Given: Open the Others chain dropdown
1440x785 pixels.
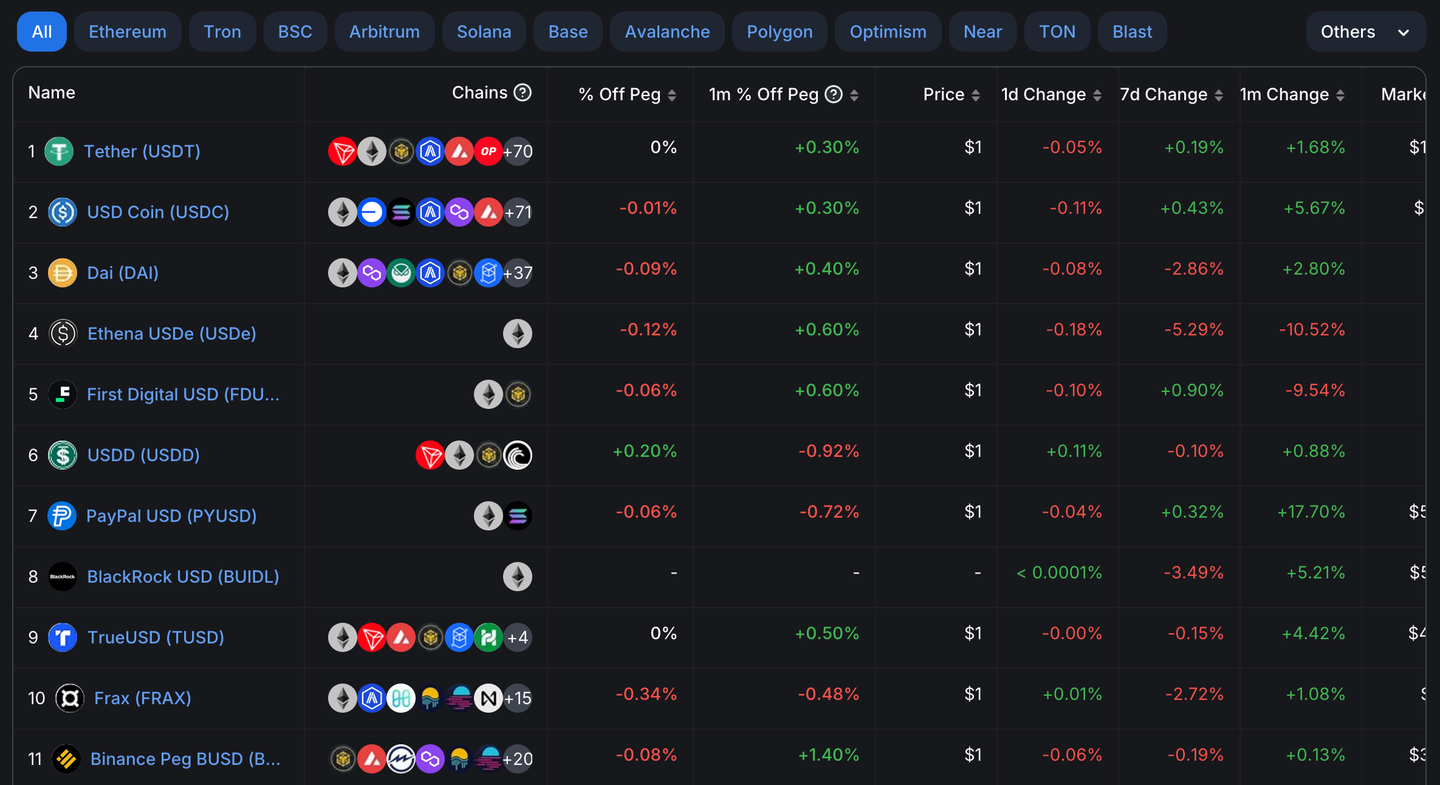Looking at the screenshot, I should [1365, 32].
